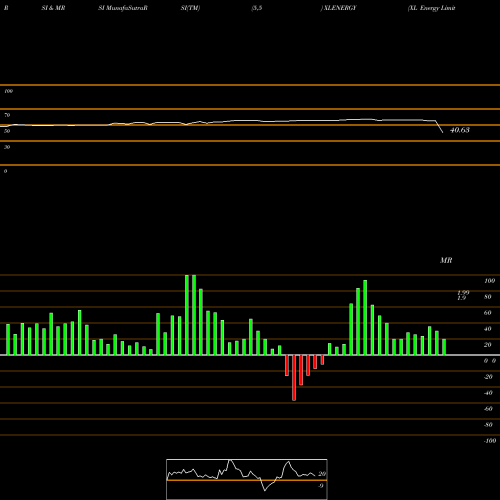Click the 30 level label on the RSI scale
This screenshot has height=500, width=500.
(7, 147)
